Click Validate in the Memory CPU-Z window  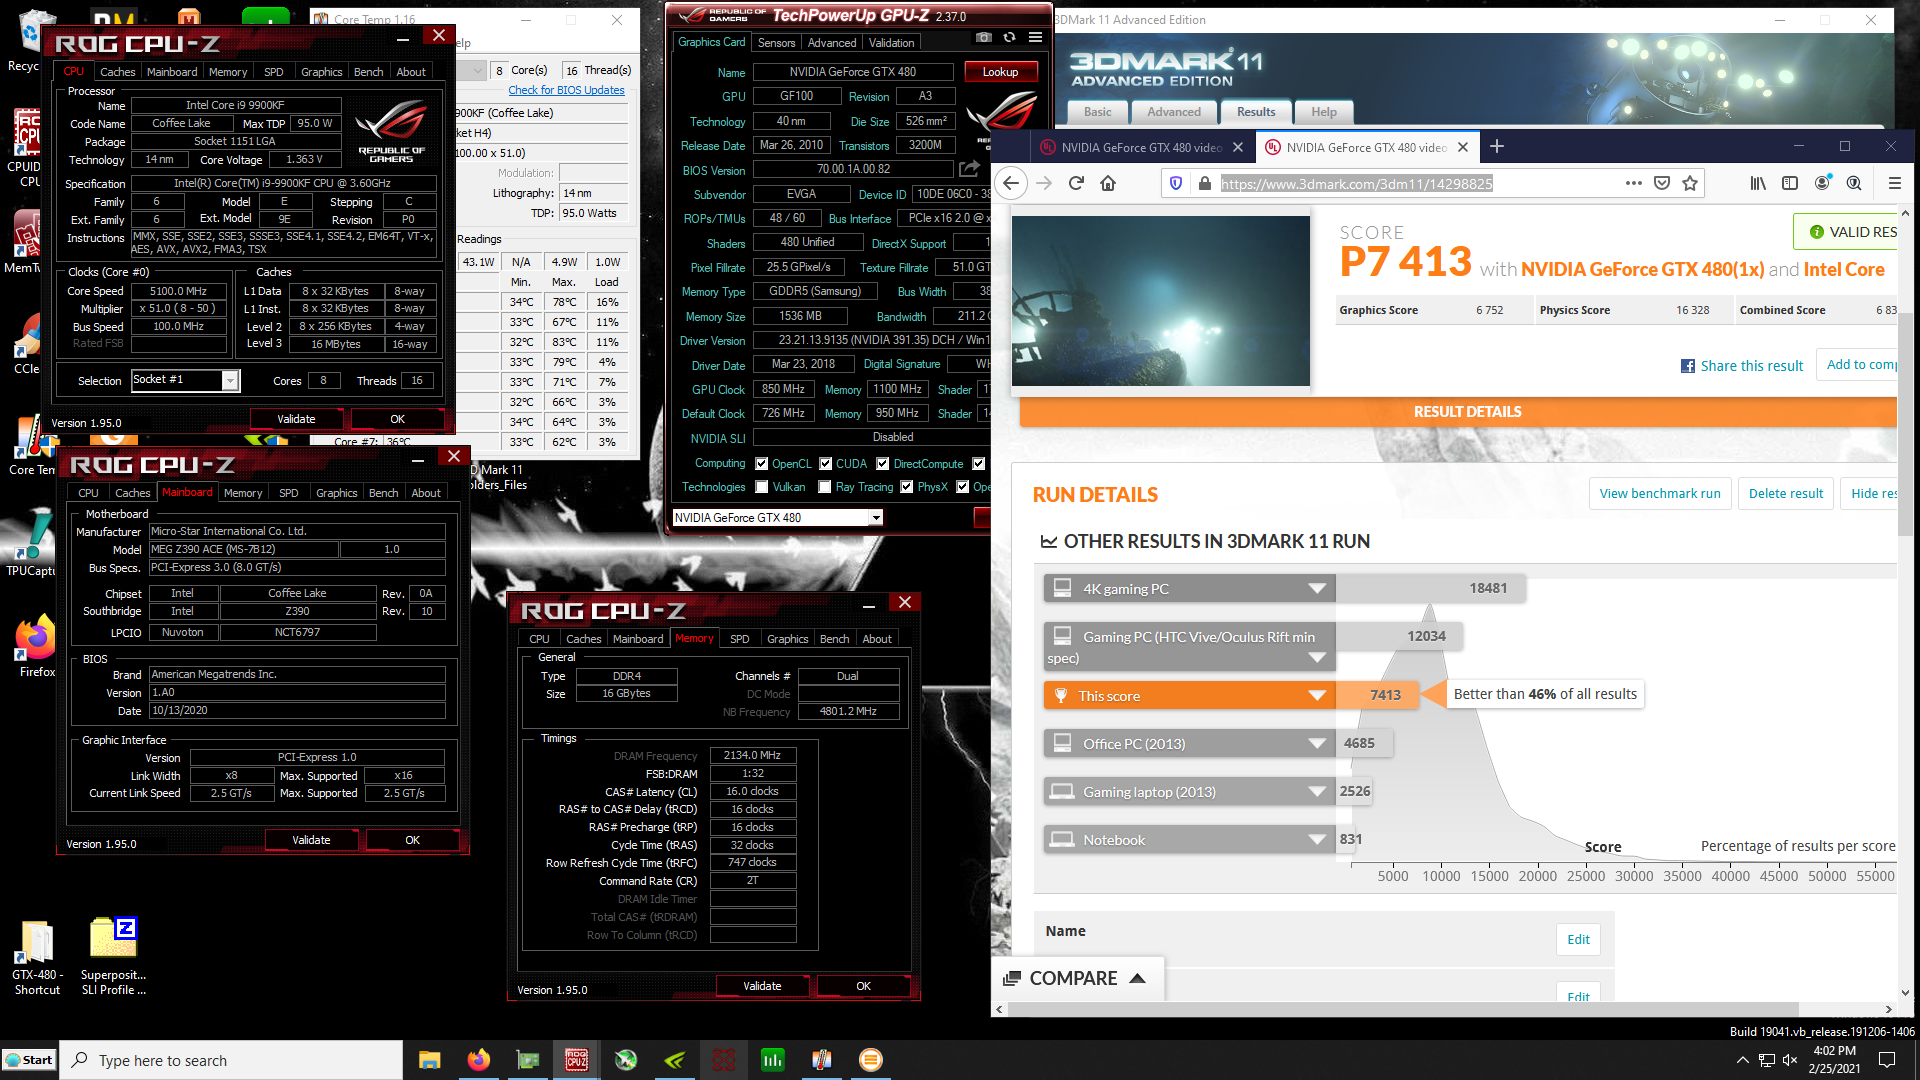click(x=763, y=986)
